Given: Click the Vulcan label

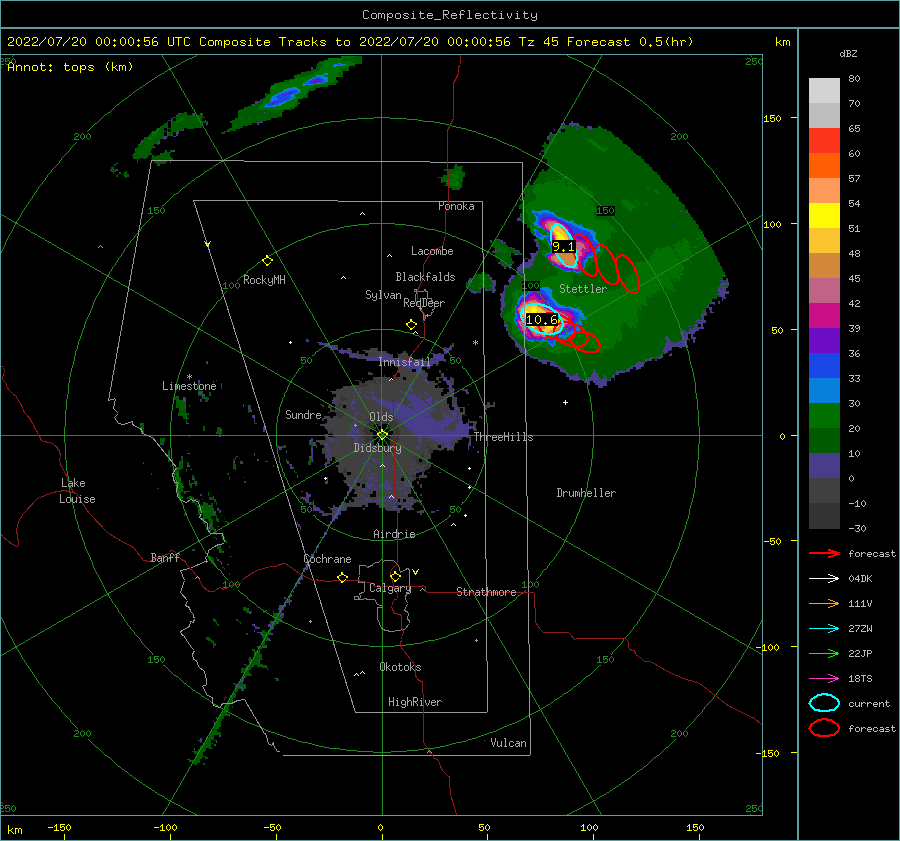Looking at the screenshot, I should click(509, 743).
